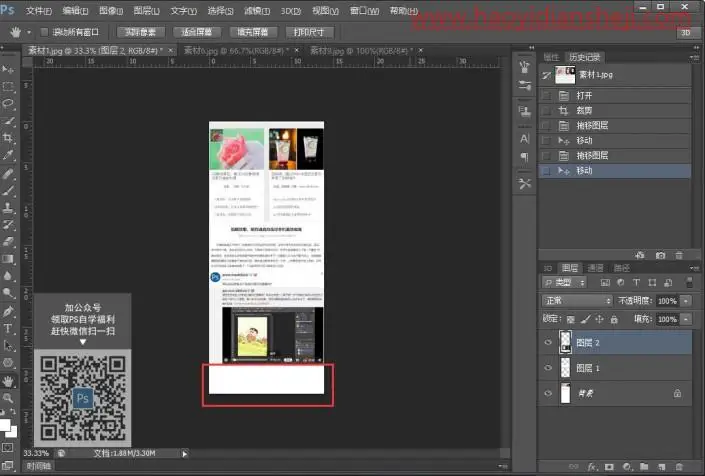Select the Pen tool
Image resolution: width=705 pixels, height=476 pixels.
click(8, 311)
